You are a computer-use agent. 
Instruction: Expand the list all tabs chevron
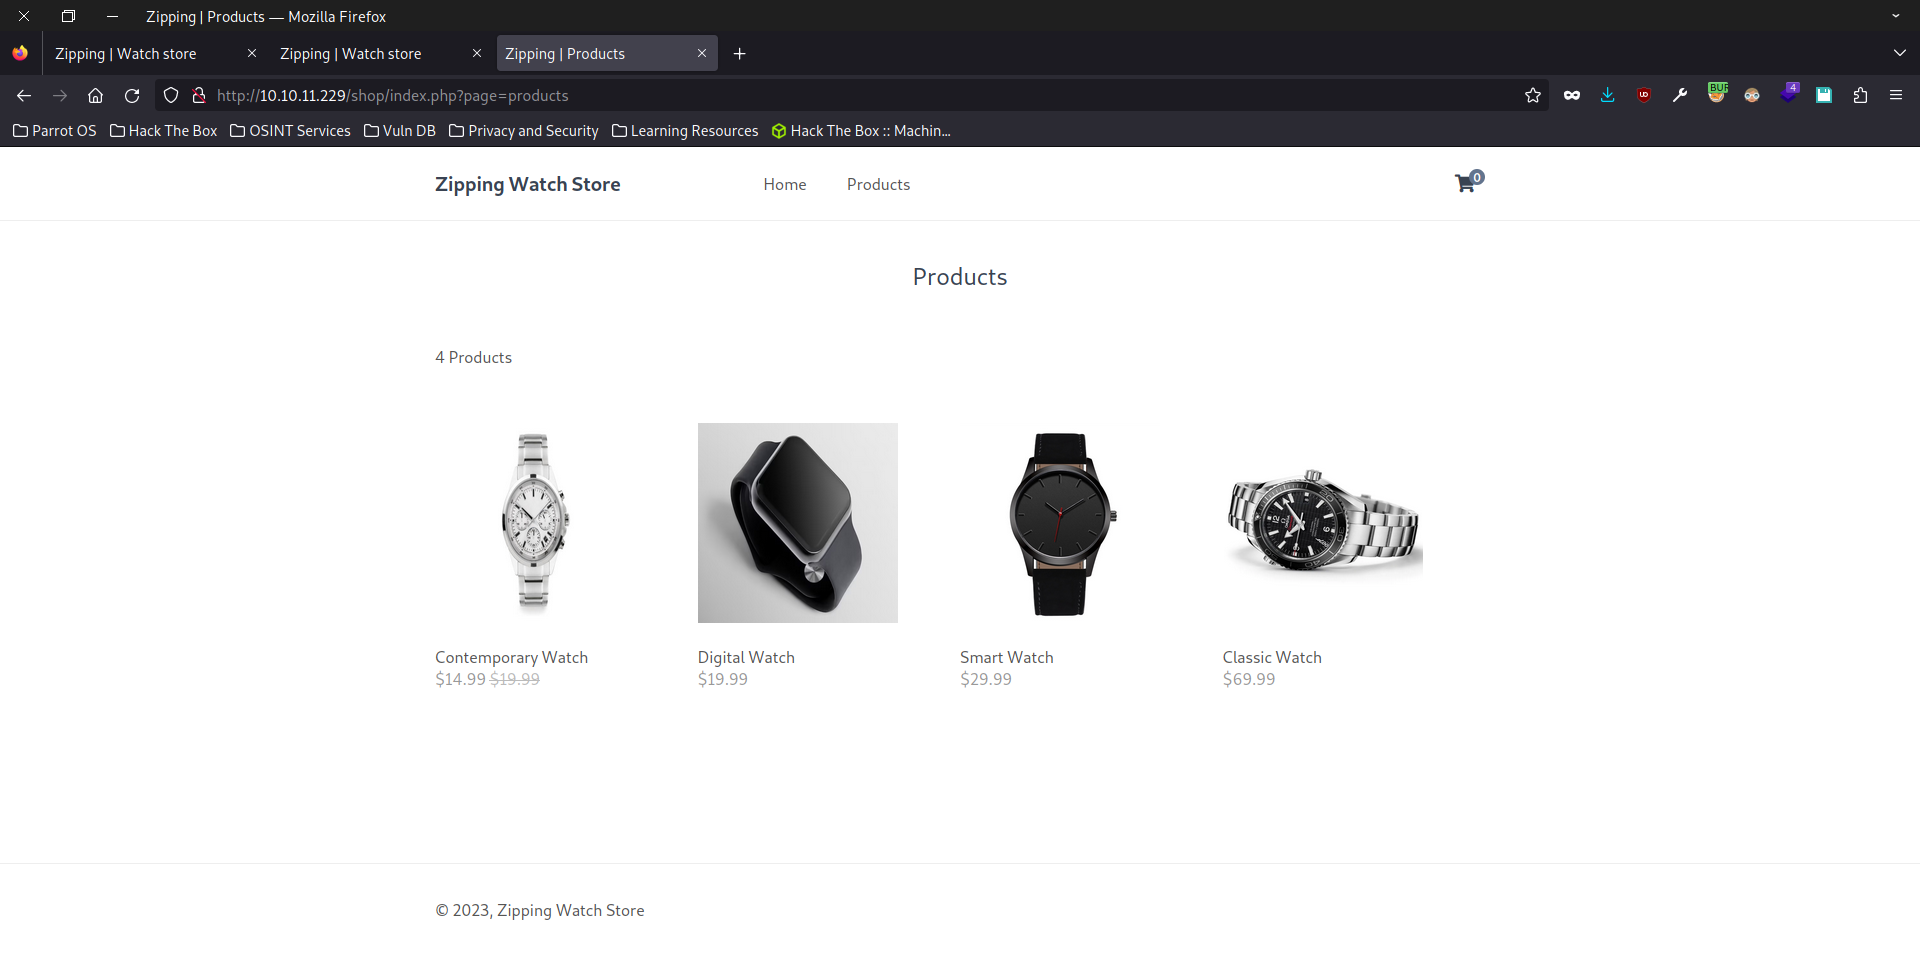[1899, 54]
